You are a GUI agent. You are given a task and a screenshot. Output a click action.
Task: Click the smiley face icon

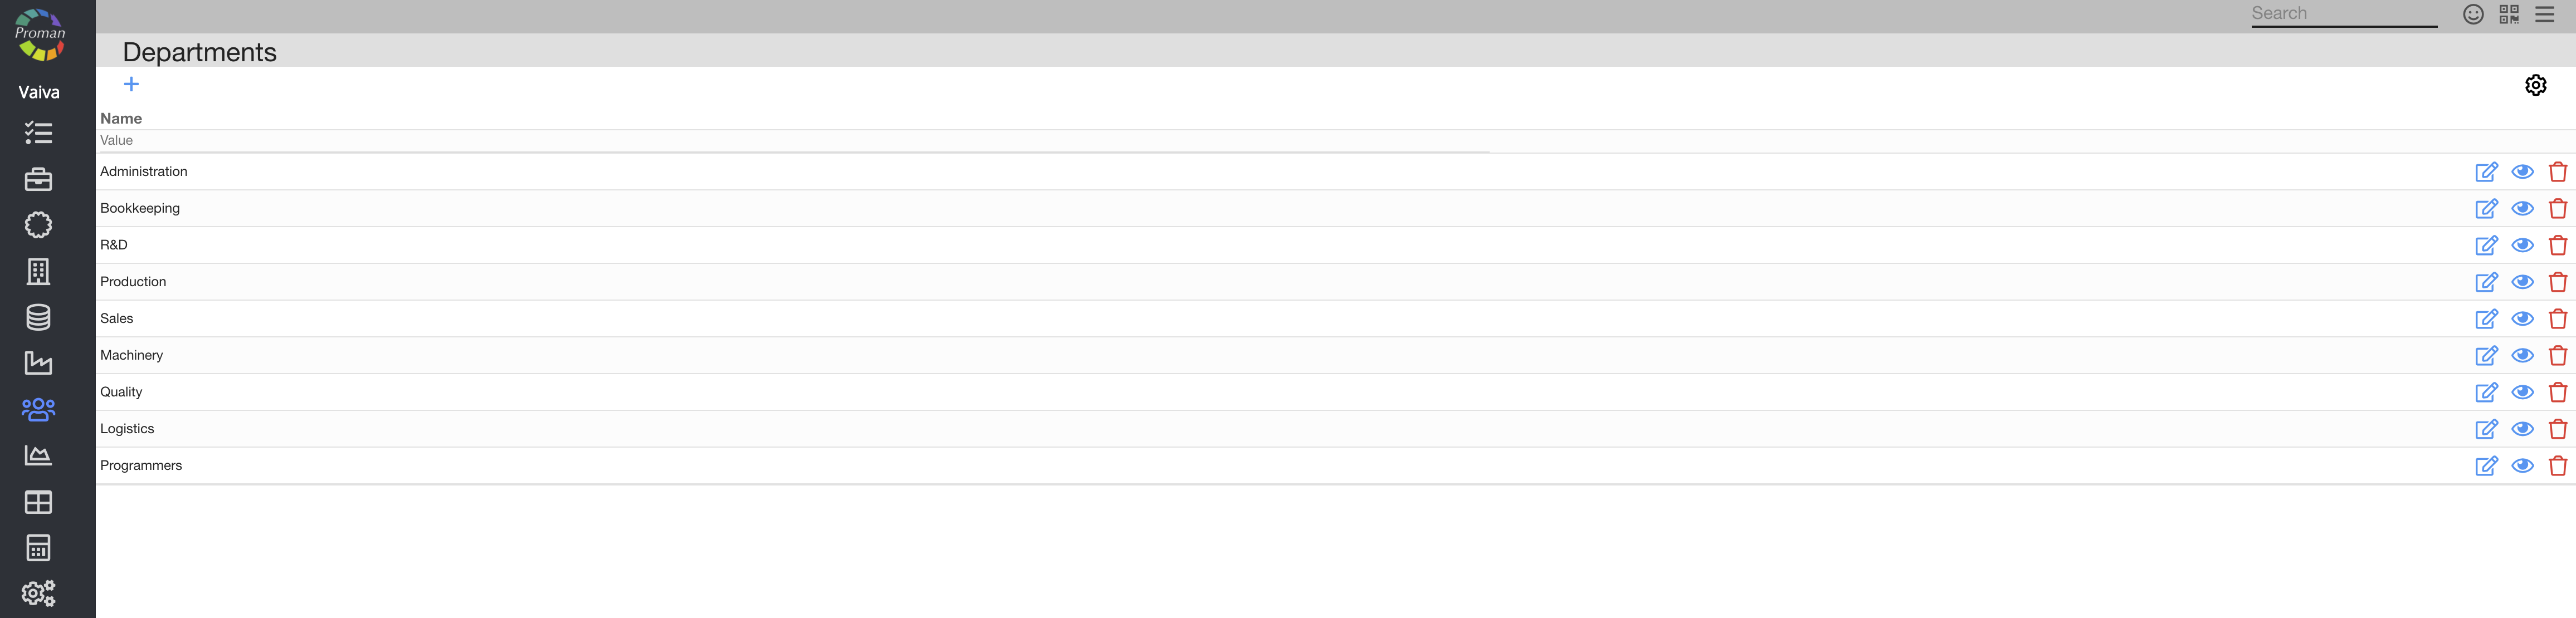[2472, 14]
